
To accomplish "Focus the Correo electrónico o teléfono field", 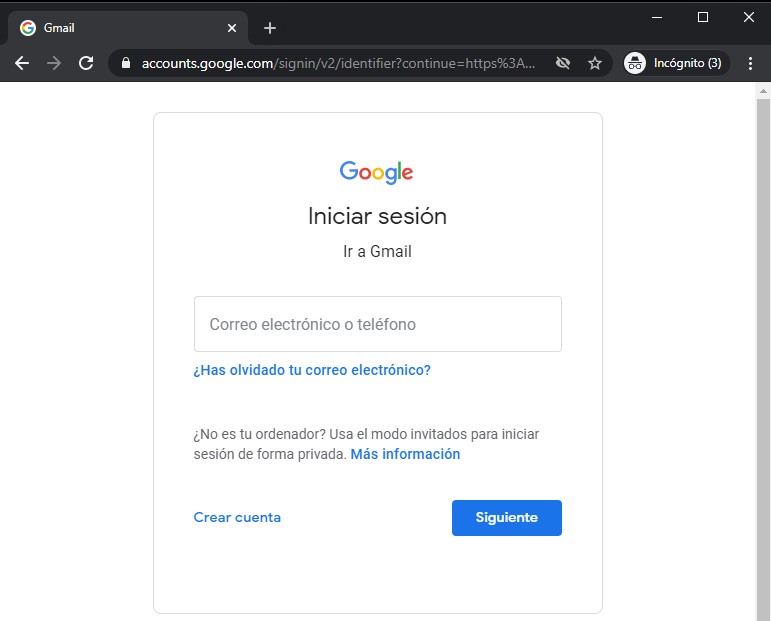I will [377, 324].
